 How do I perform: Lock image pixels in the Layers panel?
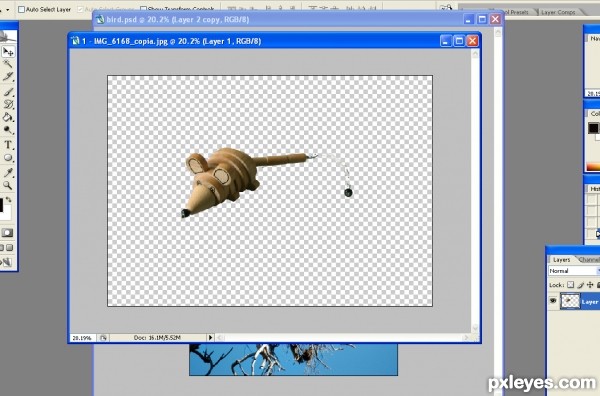click(x=580, y=285)
